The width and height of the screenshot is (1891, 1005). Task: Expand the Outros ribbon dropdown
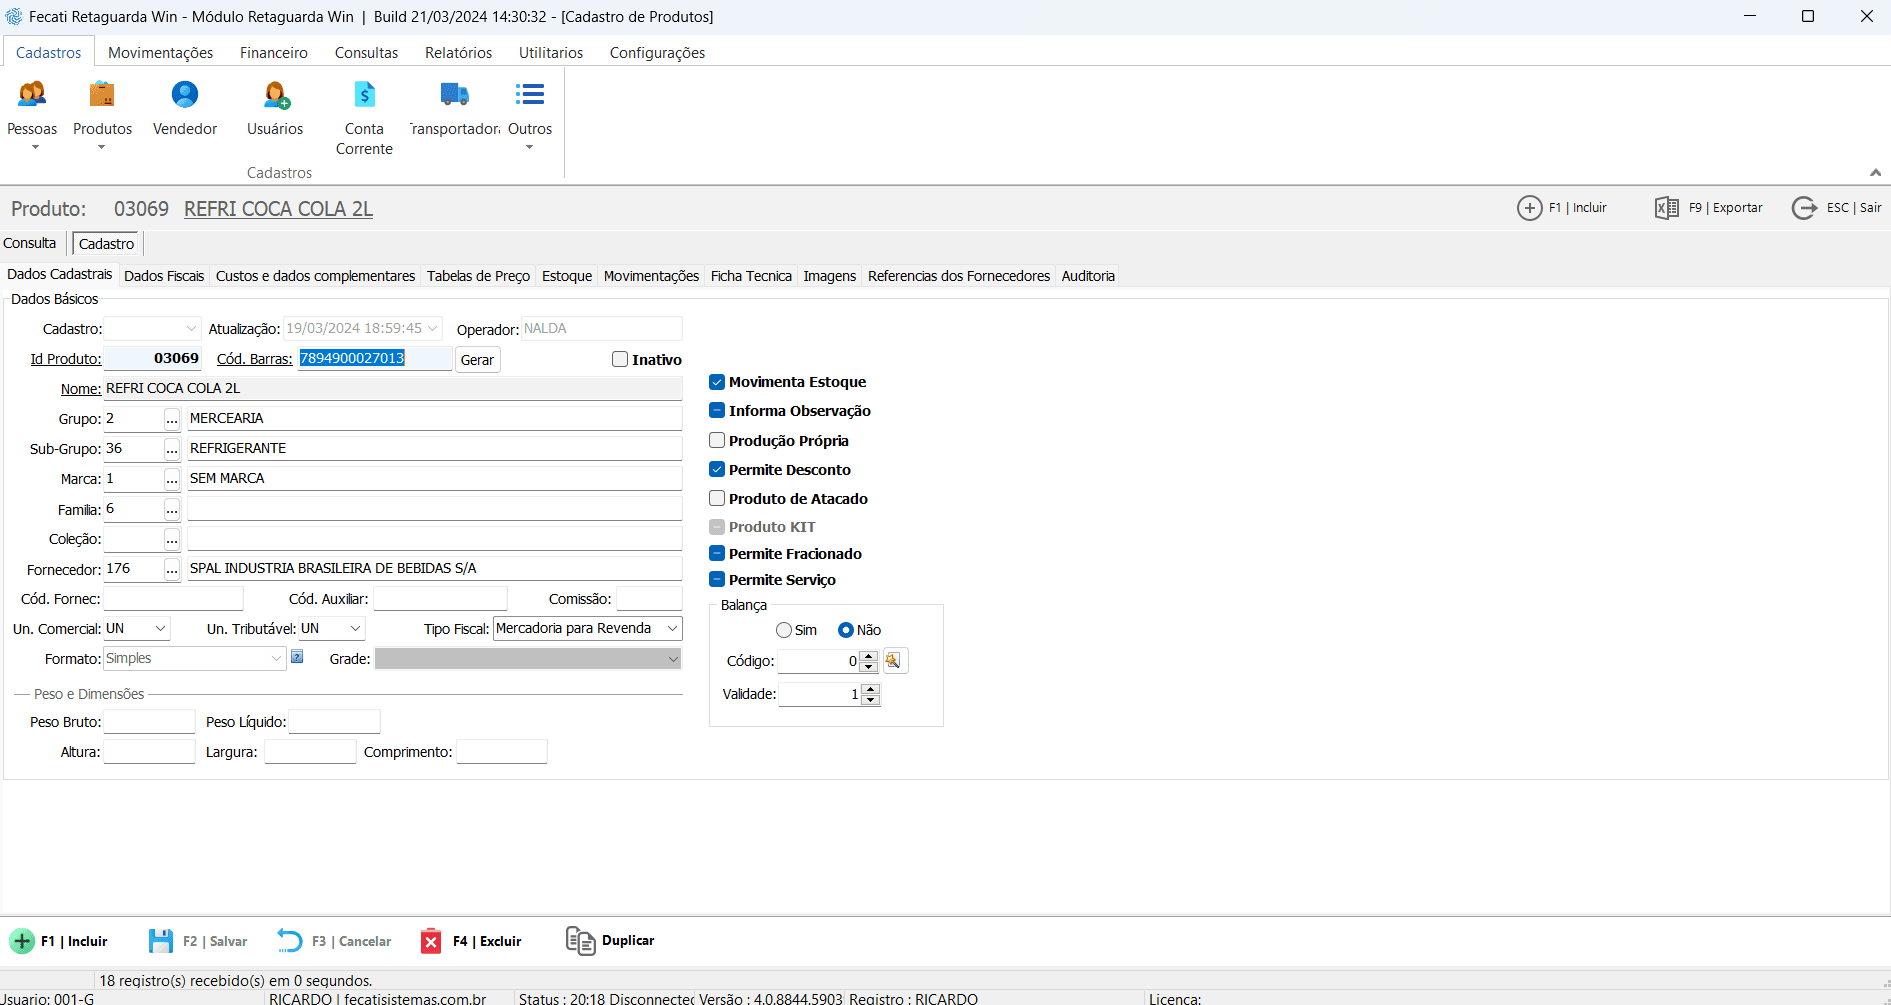529,148
